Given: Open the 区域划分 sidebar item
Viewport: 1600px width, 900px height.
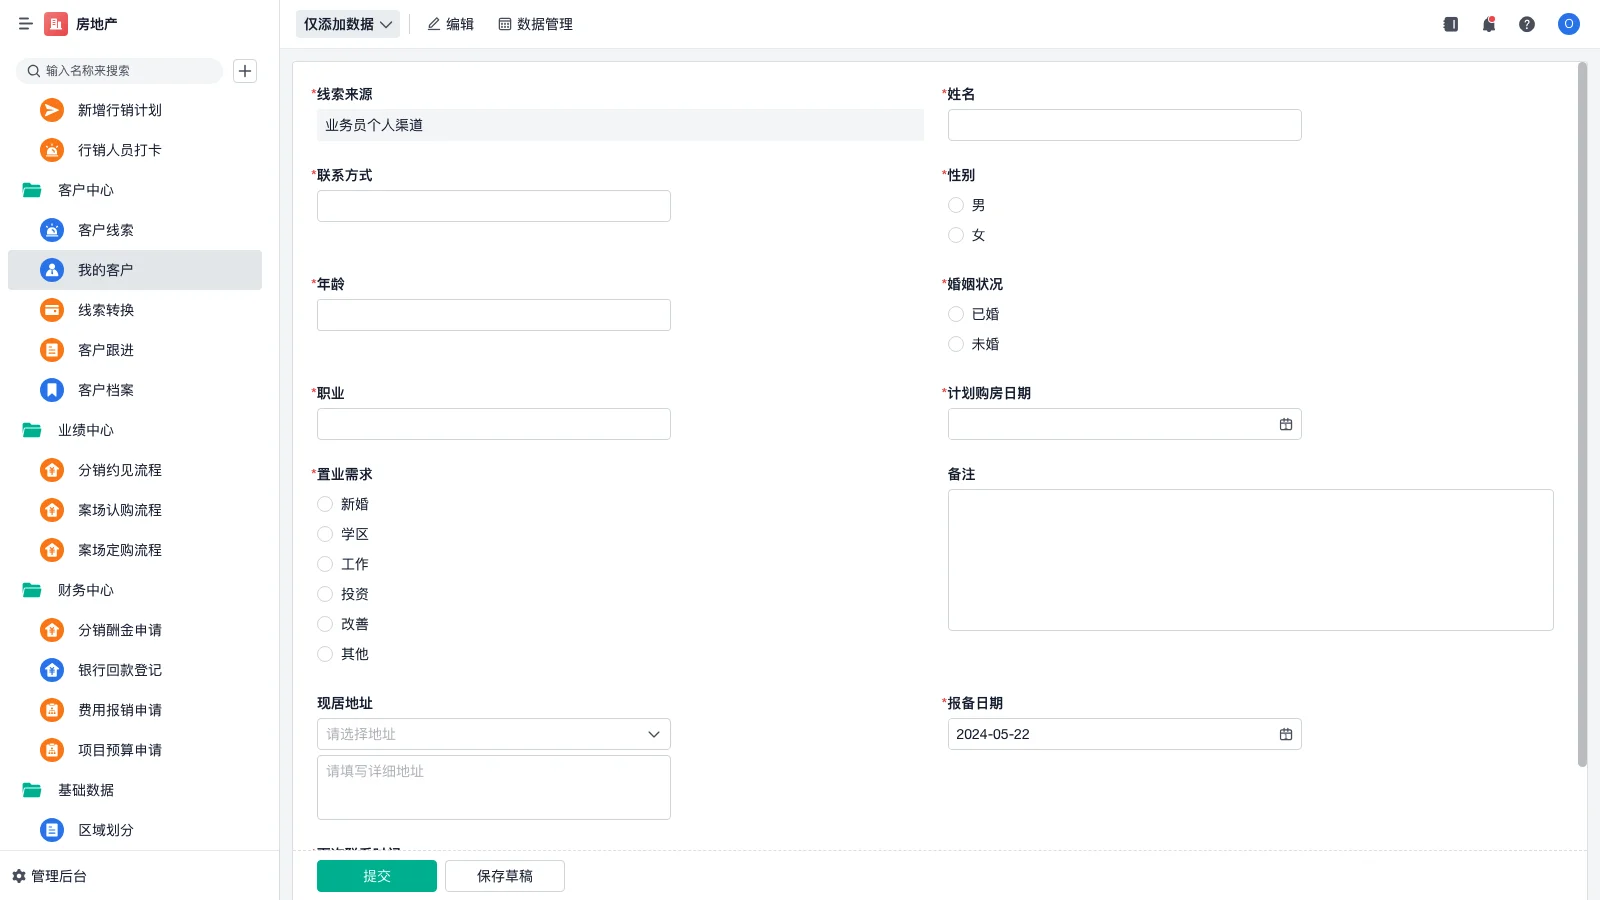Looking at the screenshot, I should click(x=104, y=829).
